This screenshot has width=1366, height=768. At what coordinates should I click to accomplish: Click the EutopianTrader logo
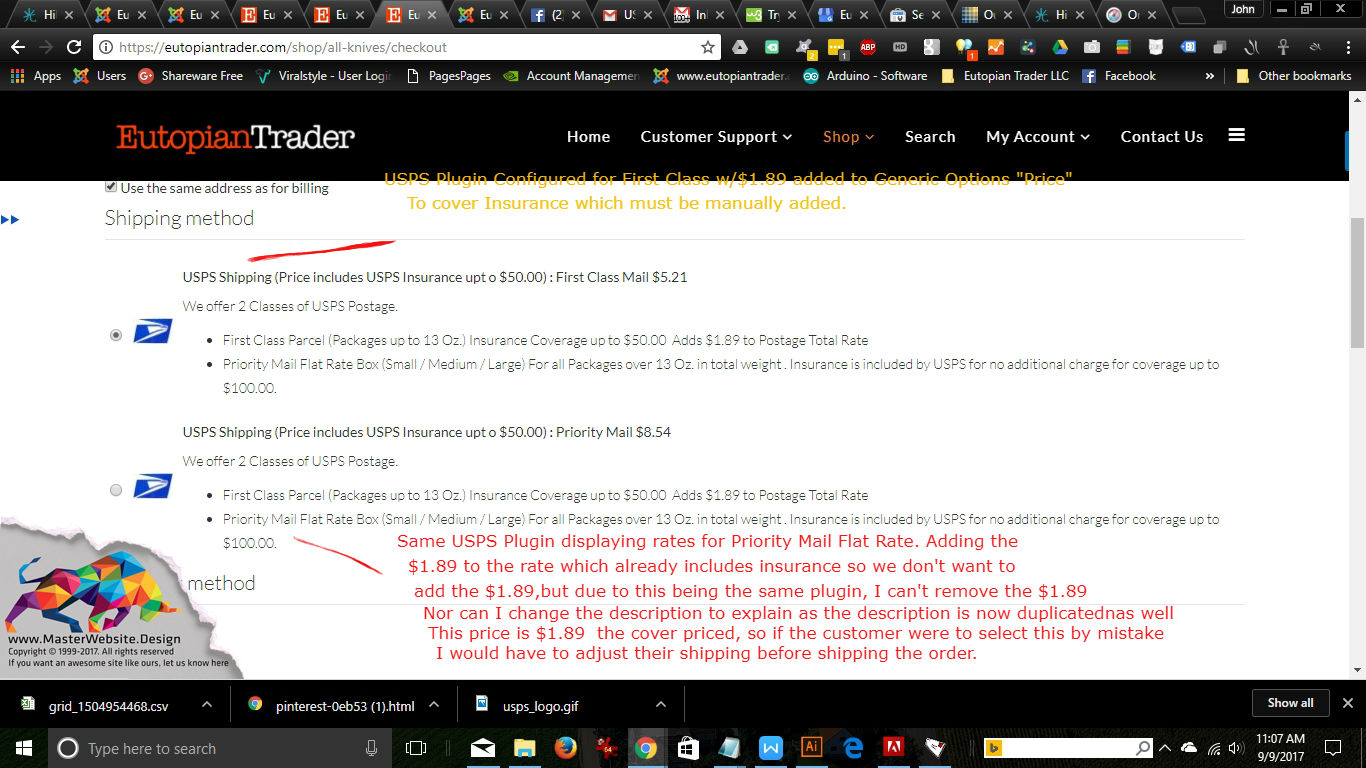point(235,137)
